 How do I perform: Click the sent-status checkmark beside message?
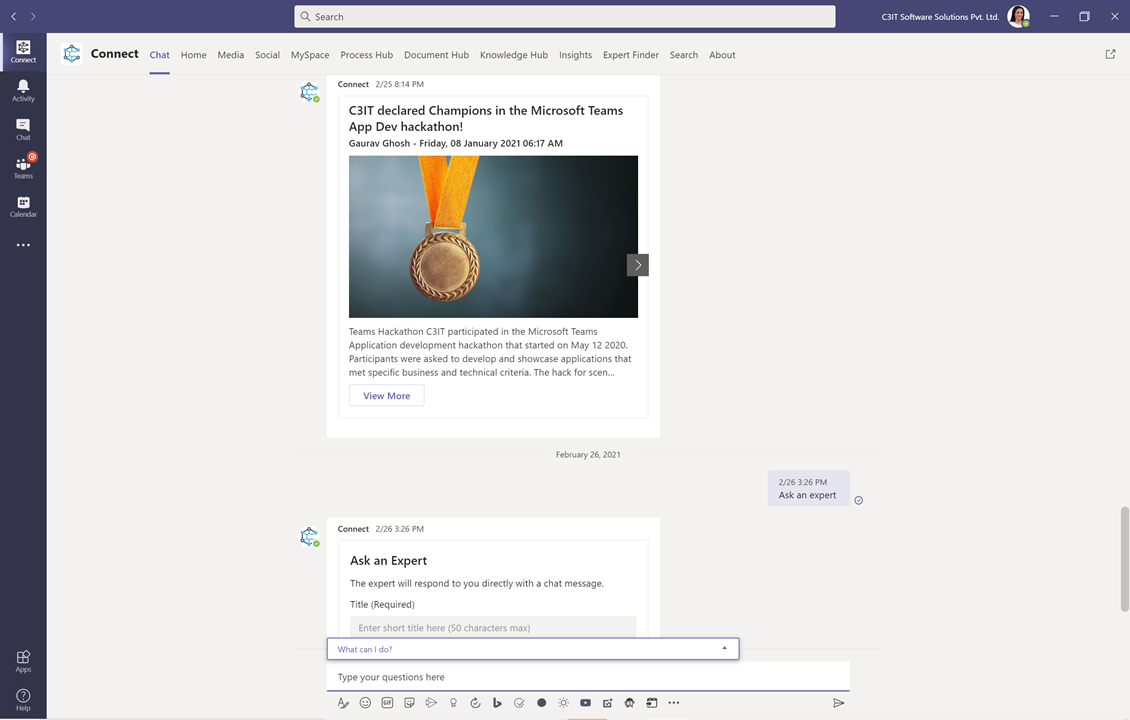pyautogui.click(x=858, y=500)
